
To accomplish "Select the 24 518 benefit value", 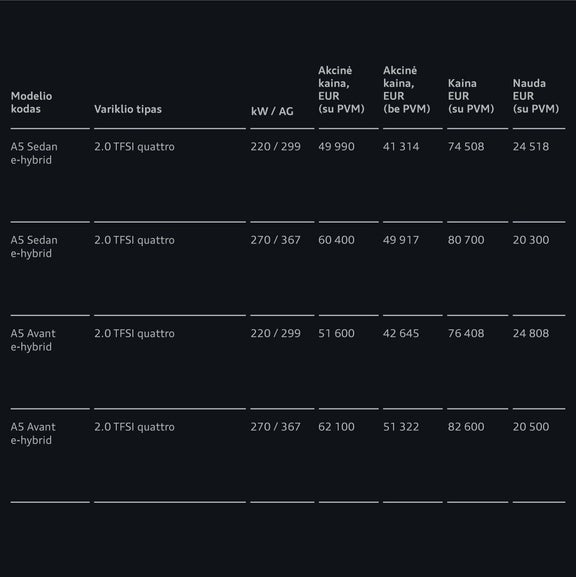I will tap(531, 146).
